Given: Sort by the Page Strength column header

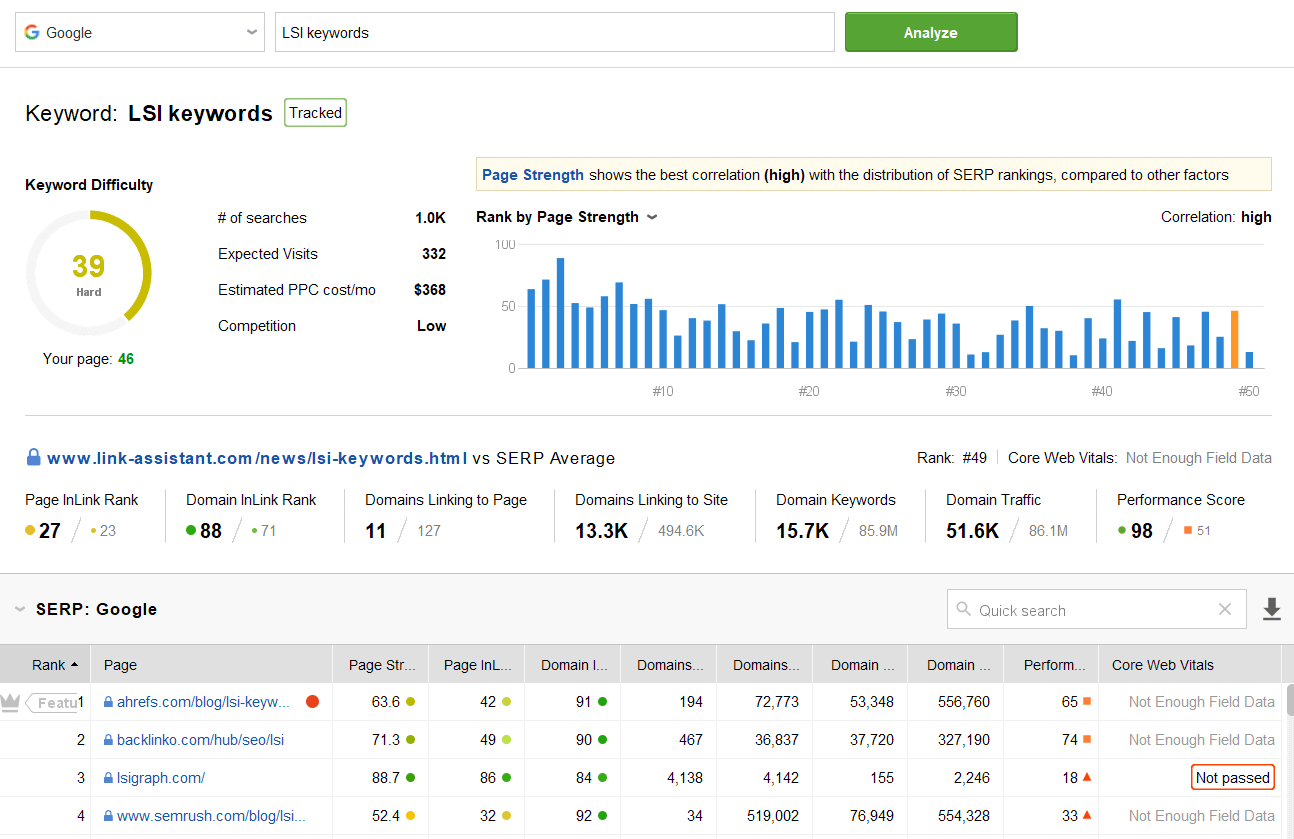Looking at the screenshot, I should coord(380,664).
